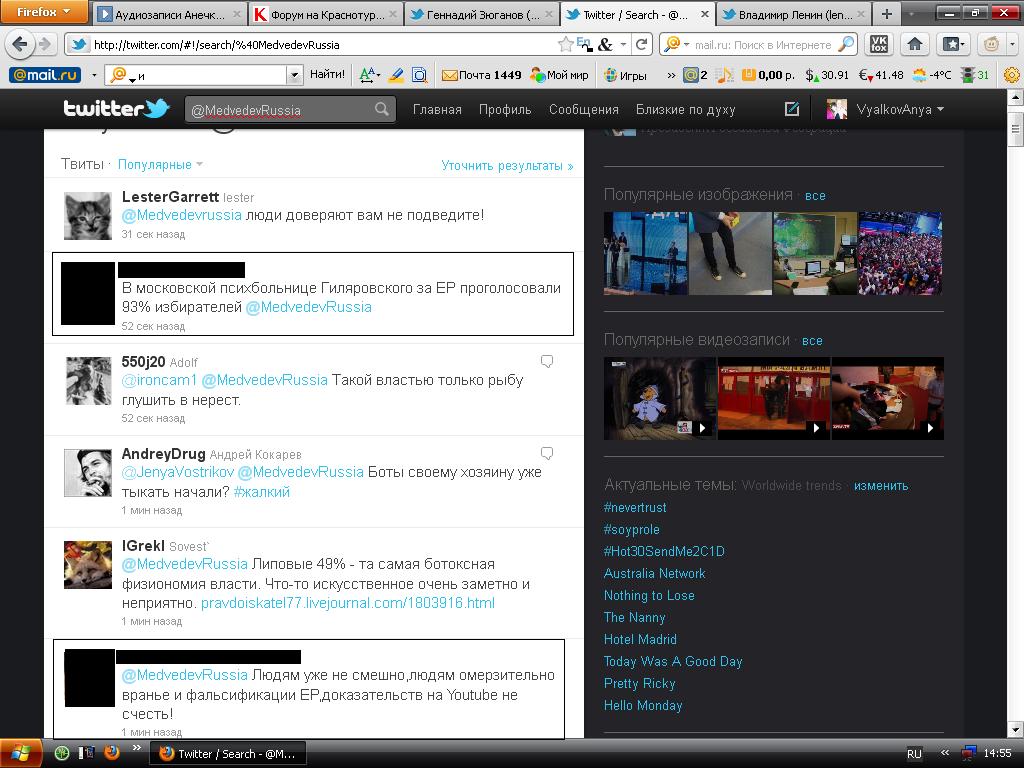
Task: Play the cartoon video thumbnail
Action: (x=660, y=398)
